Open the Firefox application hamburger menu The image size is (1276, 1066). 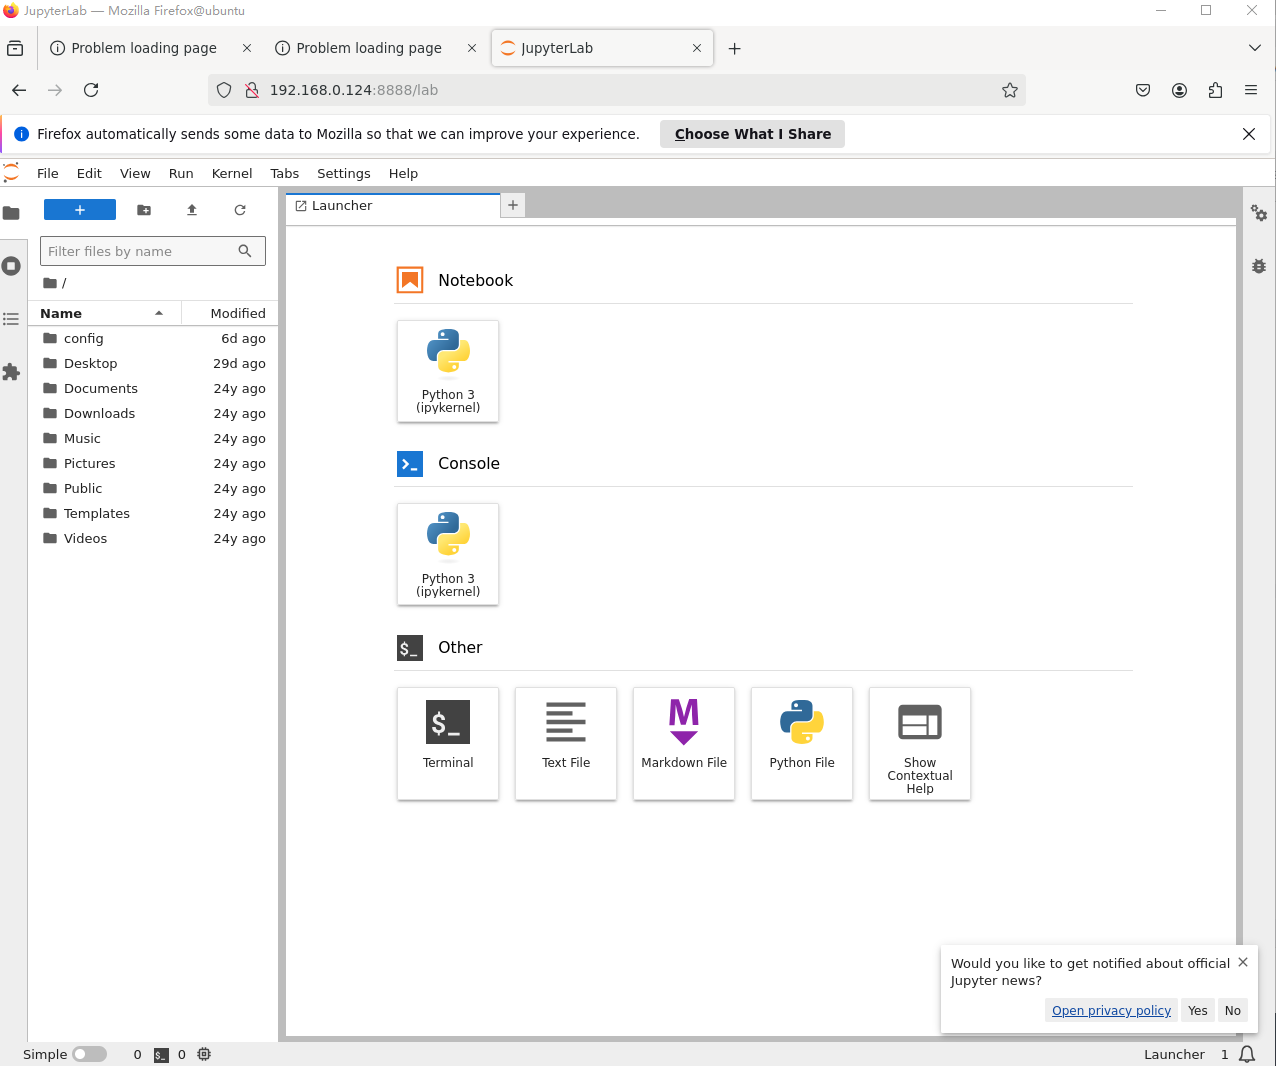point(1250,90)
